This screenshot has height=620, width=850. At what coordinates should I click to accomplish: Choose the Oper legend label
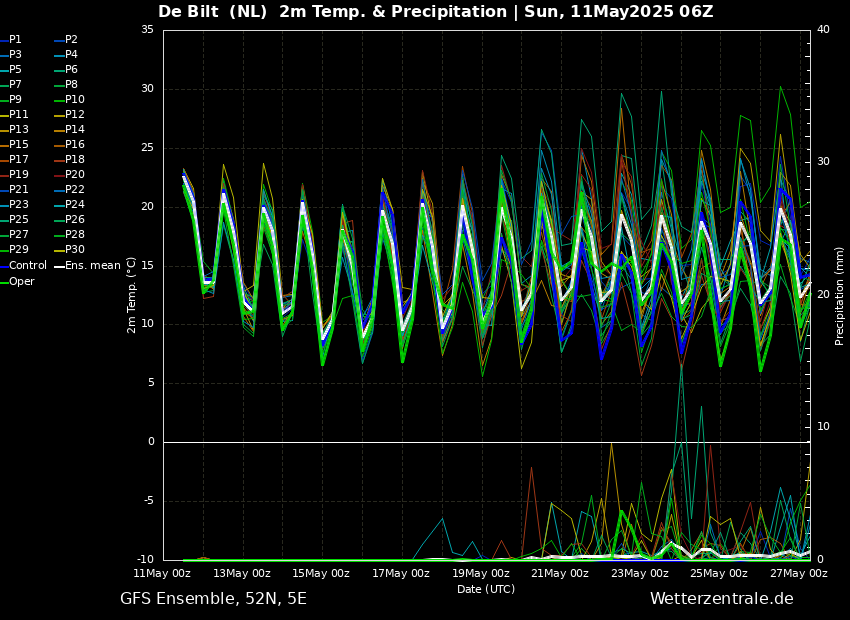(22, 282)
